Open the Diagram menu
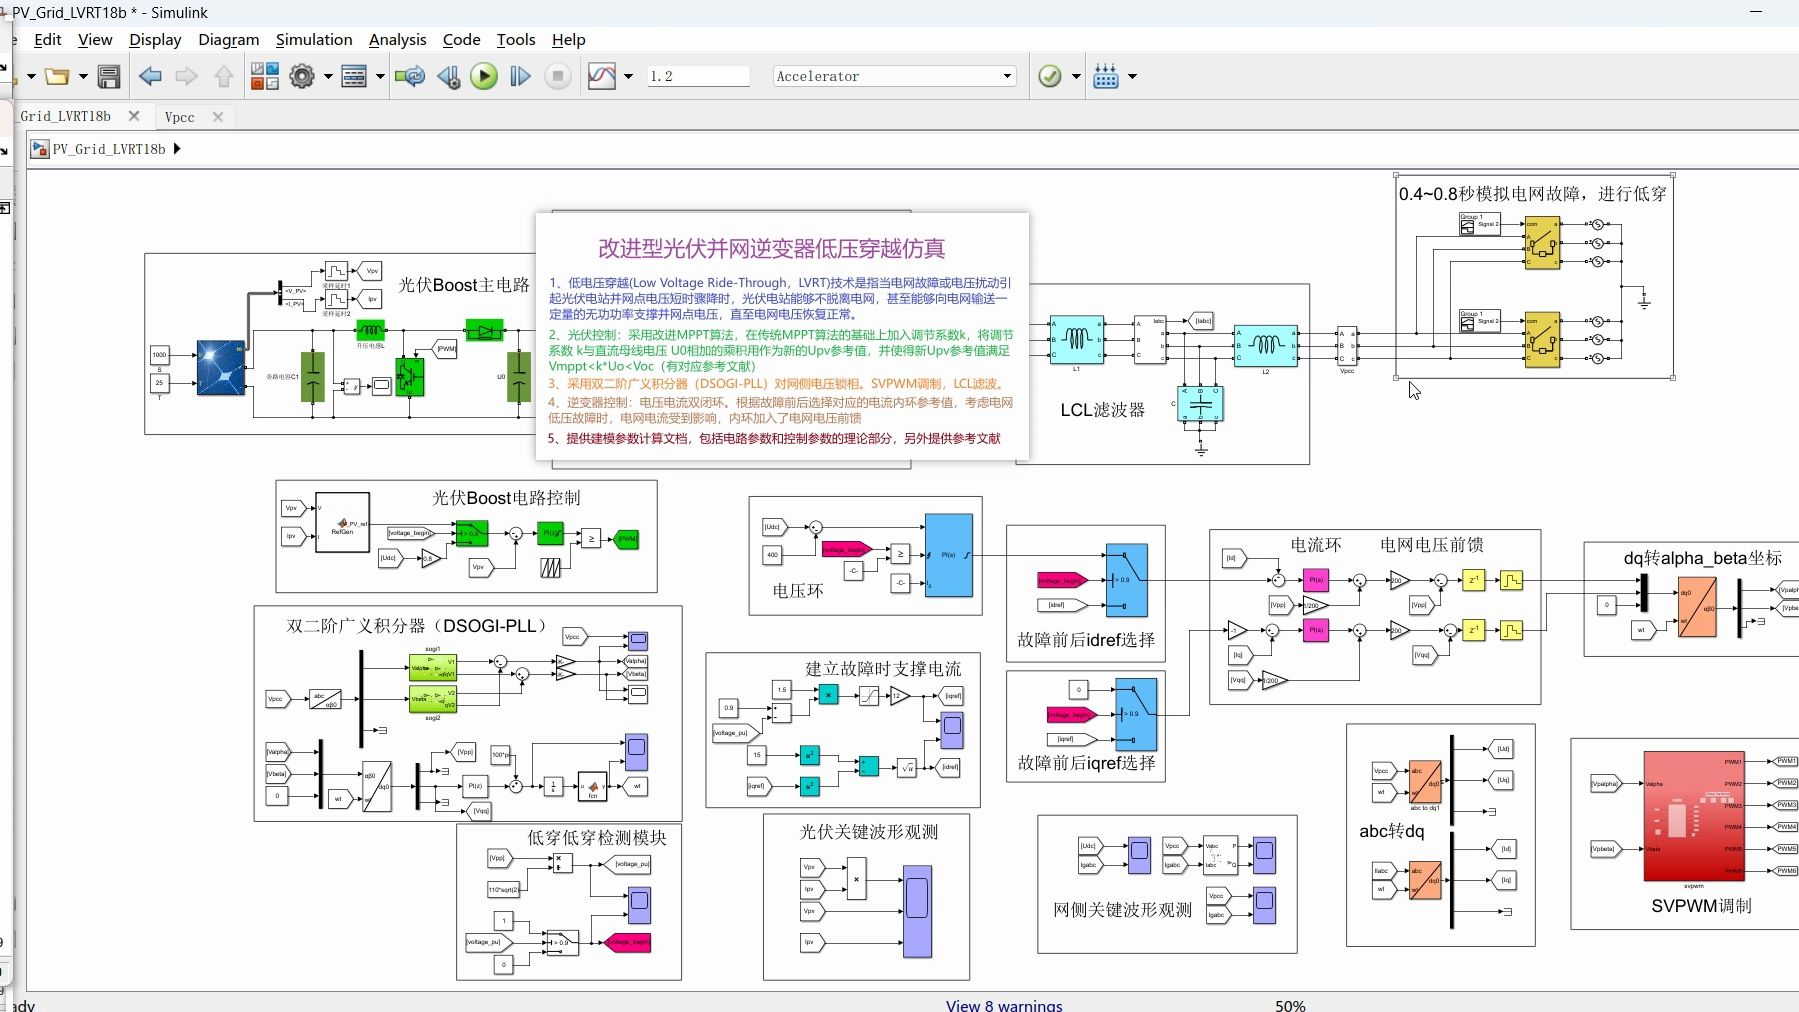The height and width of the screenshot is (1012, 1799). tap(228, 40)
